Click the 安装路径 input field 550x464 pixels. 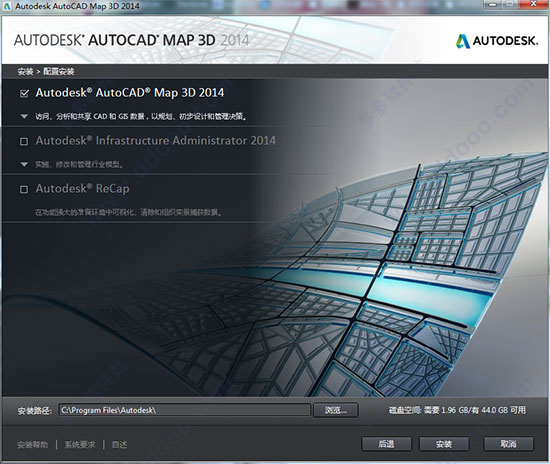coord(185,410)
